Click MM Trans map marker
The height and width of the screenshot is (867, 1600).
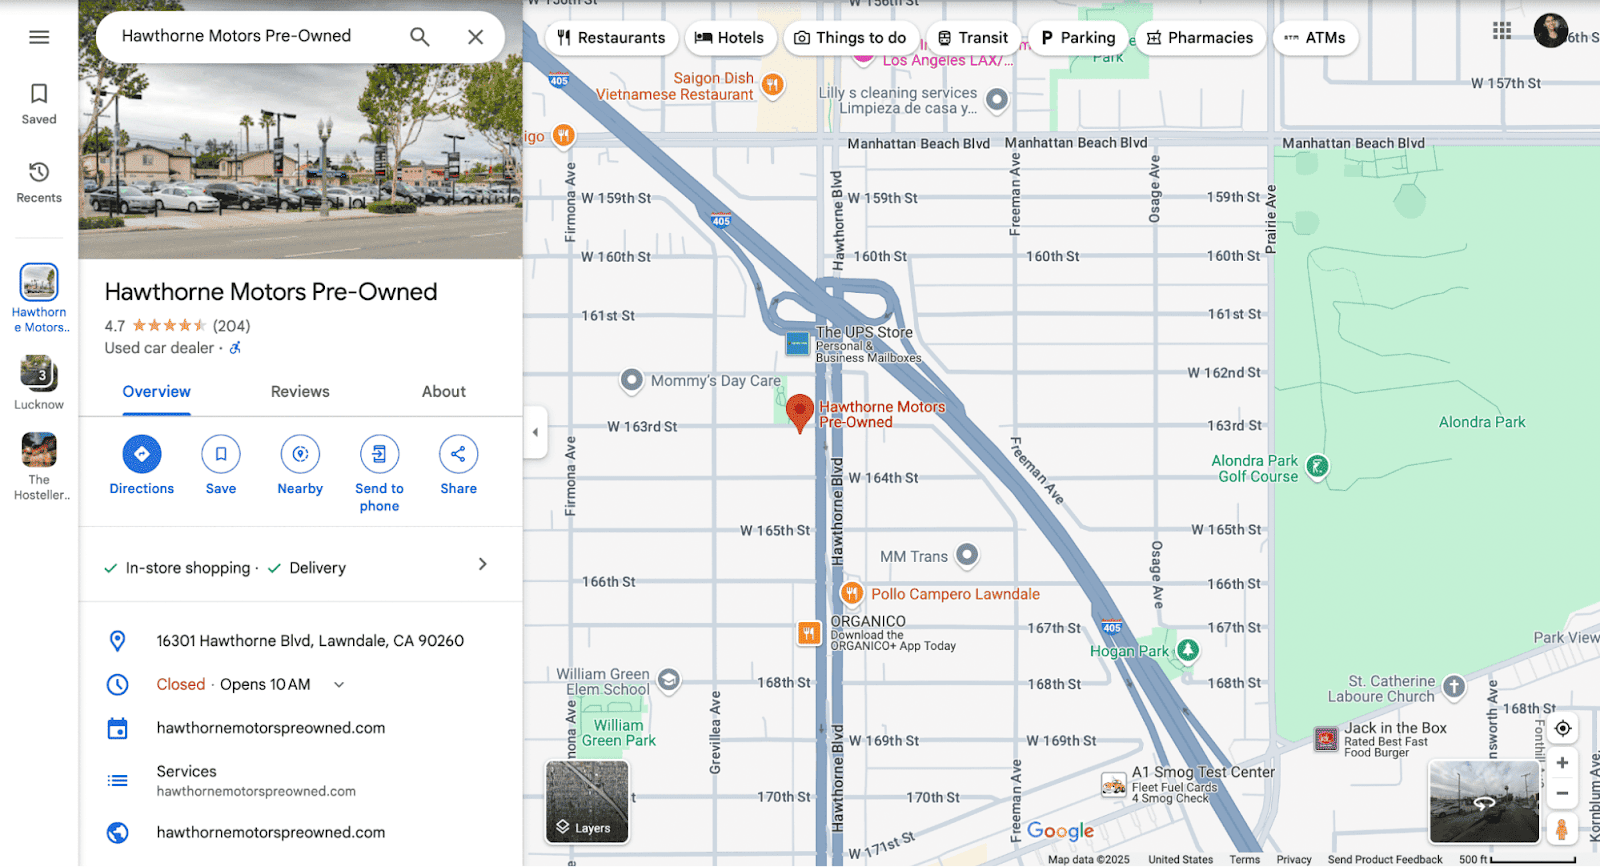click(967, 555)
